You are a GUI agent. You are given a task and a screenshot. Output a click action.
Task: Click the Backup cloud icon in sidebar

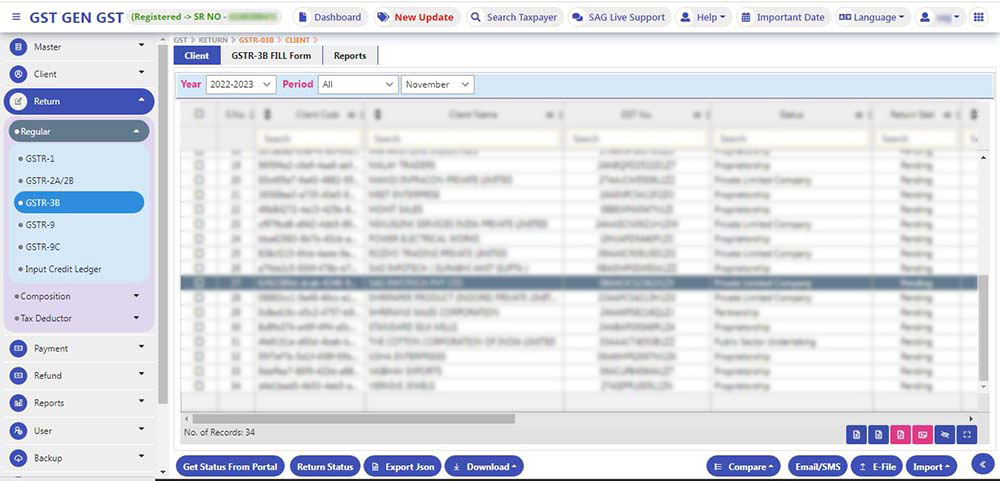[x=18, y=458]
